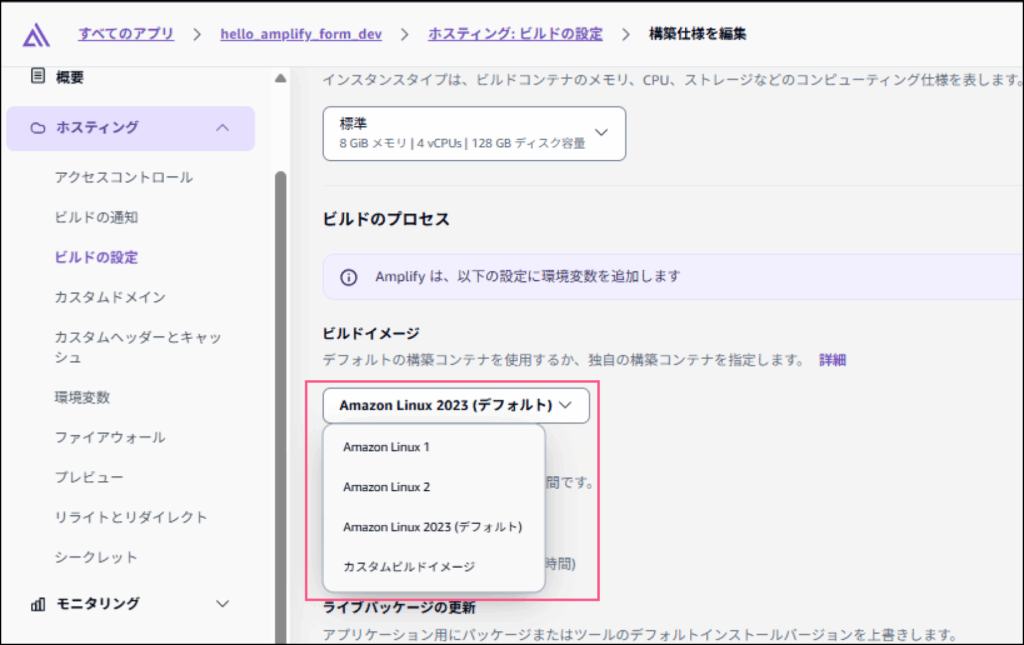
Task: Go to hello_amplify_form_dev breadcrumb link
Action: (300, 35)
